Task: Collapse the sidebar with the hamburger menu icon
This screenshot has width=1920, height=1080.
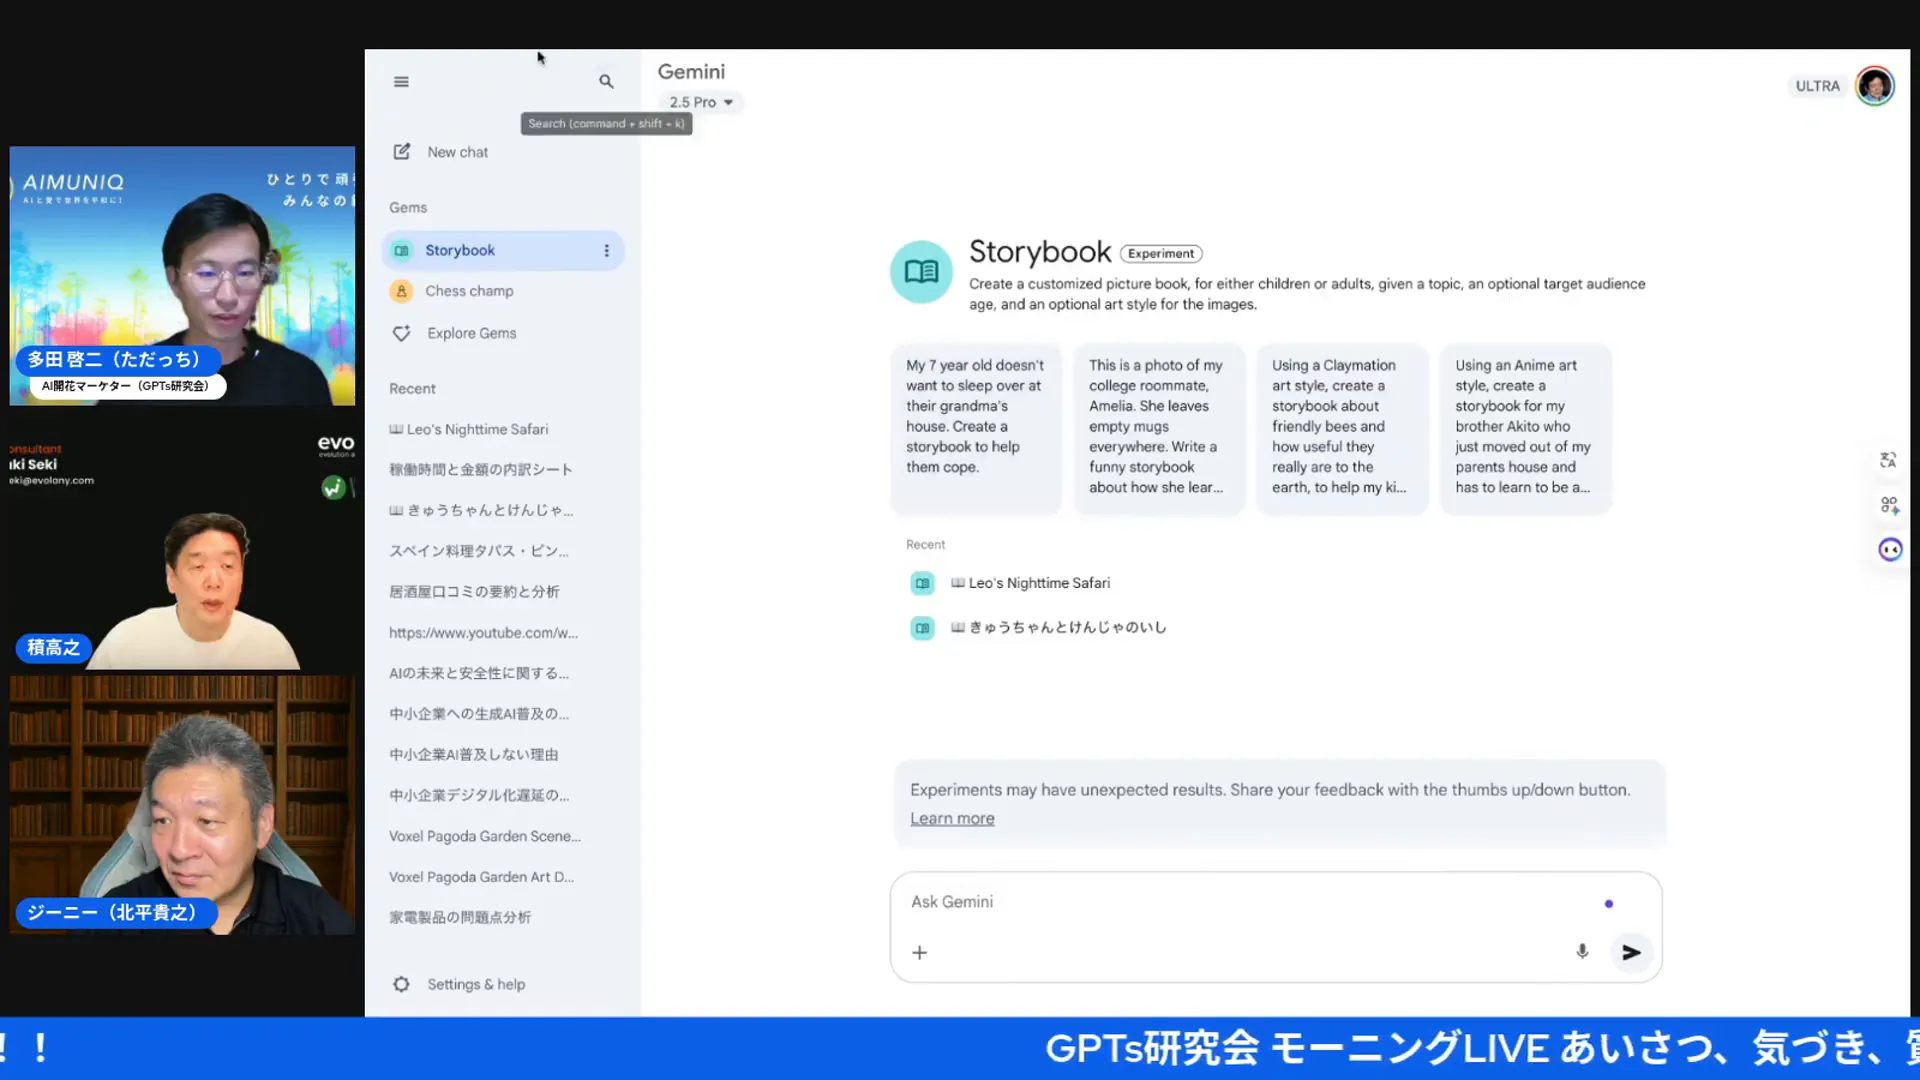Action: pos(401,82)
